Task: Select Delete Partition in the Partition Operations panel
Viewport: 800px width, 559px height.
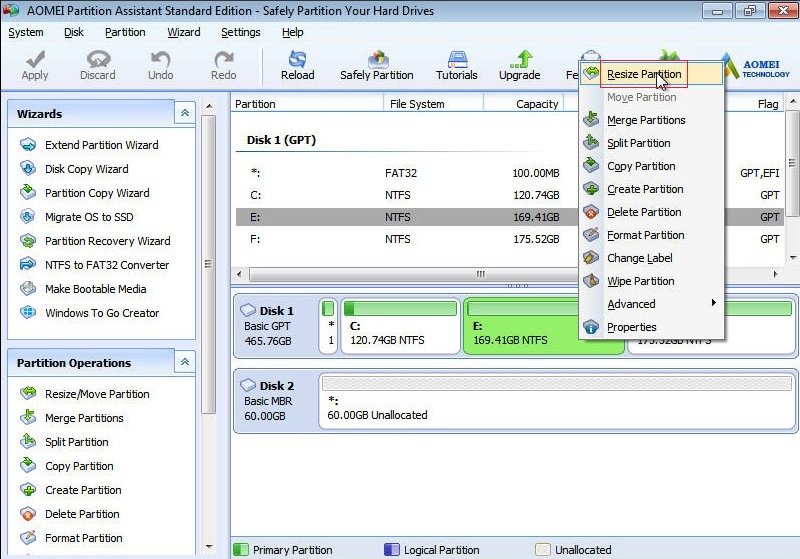Action: pos(70,514)
